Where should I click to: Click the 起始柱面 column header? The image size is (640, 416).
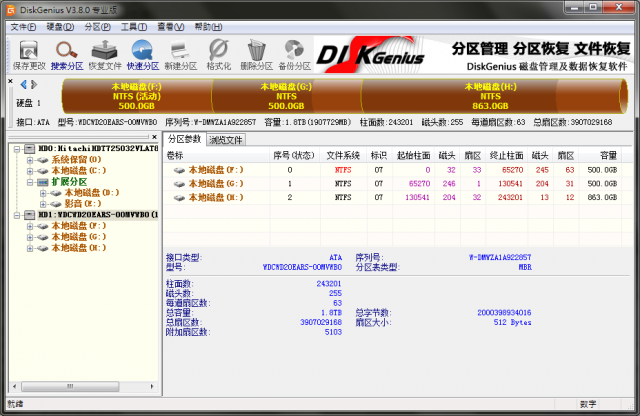point(413,156)
